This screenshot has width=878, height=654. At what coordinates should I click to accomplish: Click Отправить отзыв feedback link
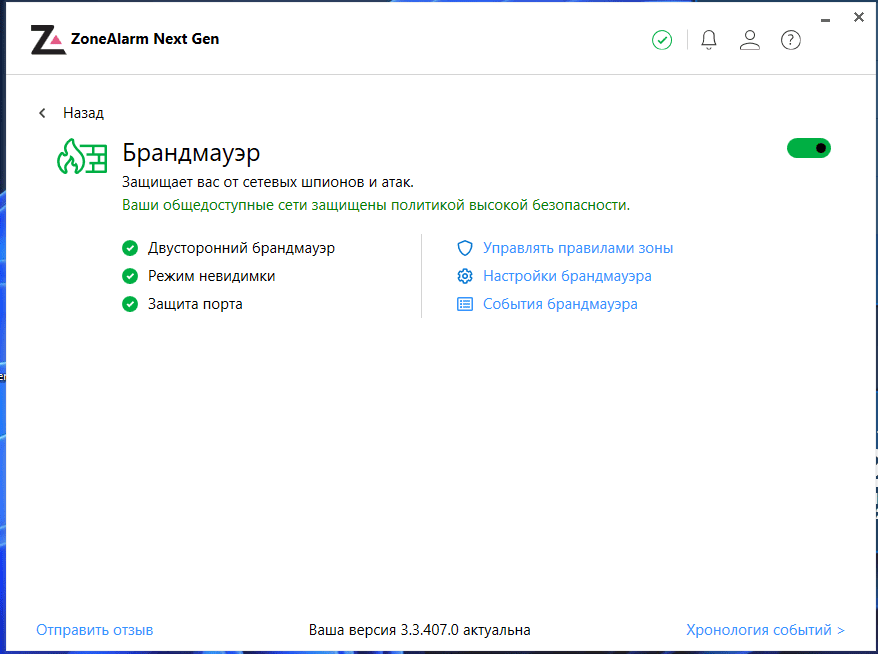click(x=95, y=630)
